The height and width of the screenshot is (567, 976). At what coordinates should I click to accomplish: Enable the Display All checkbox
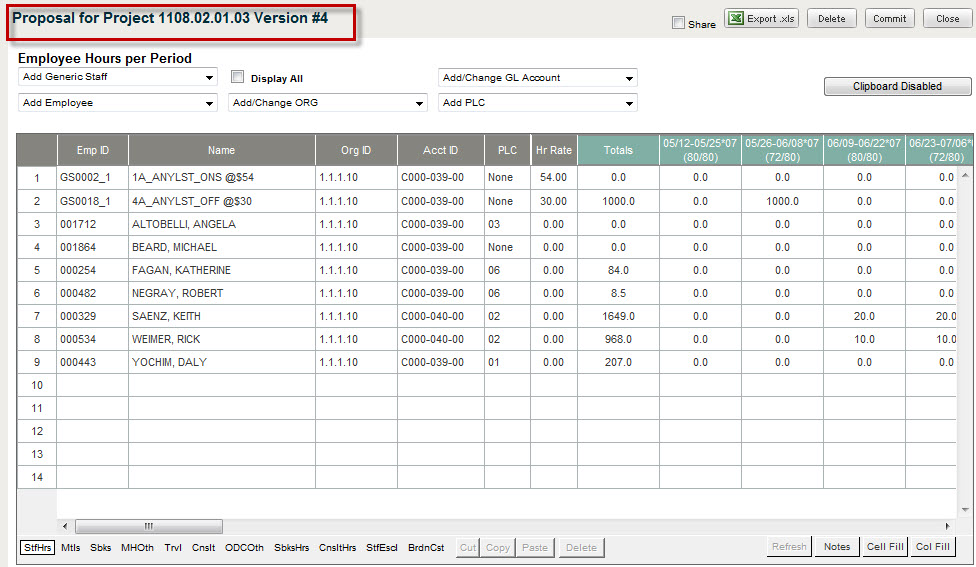pyautogui.click(x=238, y=77)
